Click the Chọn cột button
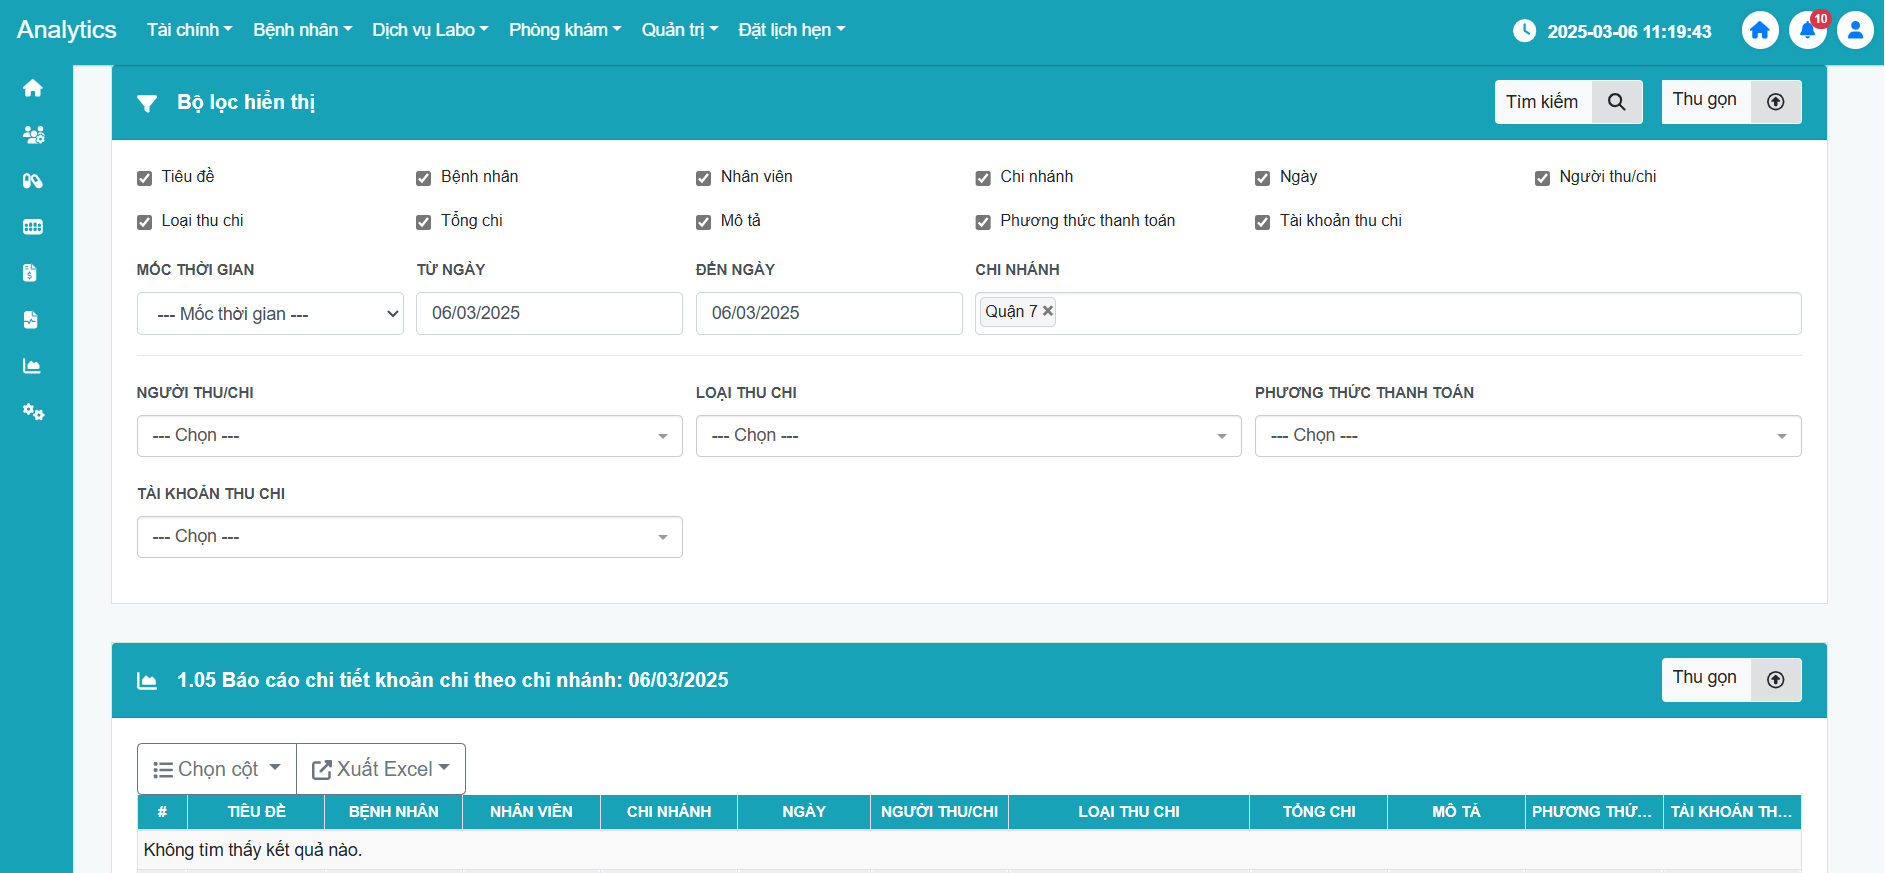Image resolution: width=1885 pixels, height=873 pixels. pyautogui.click(x=217, y=769)
